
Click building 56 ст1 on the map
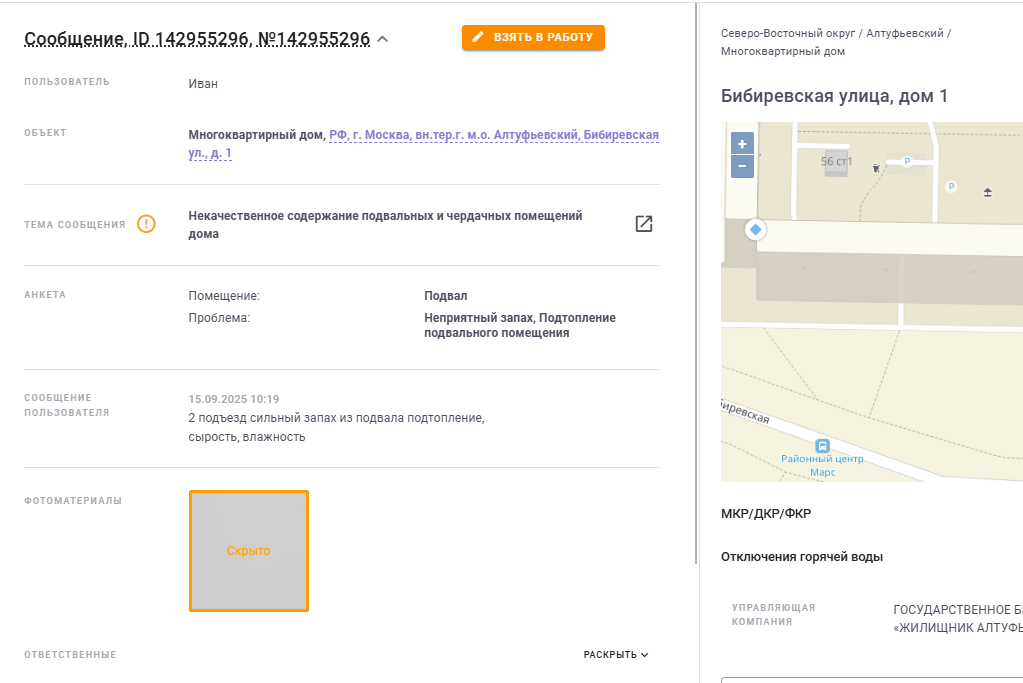pyautogui.click(x=836, y=162)
